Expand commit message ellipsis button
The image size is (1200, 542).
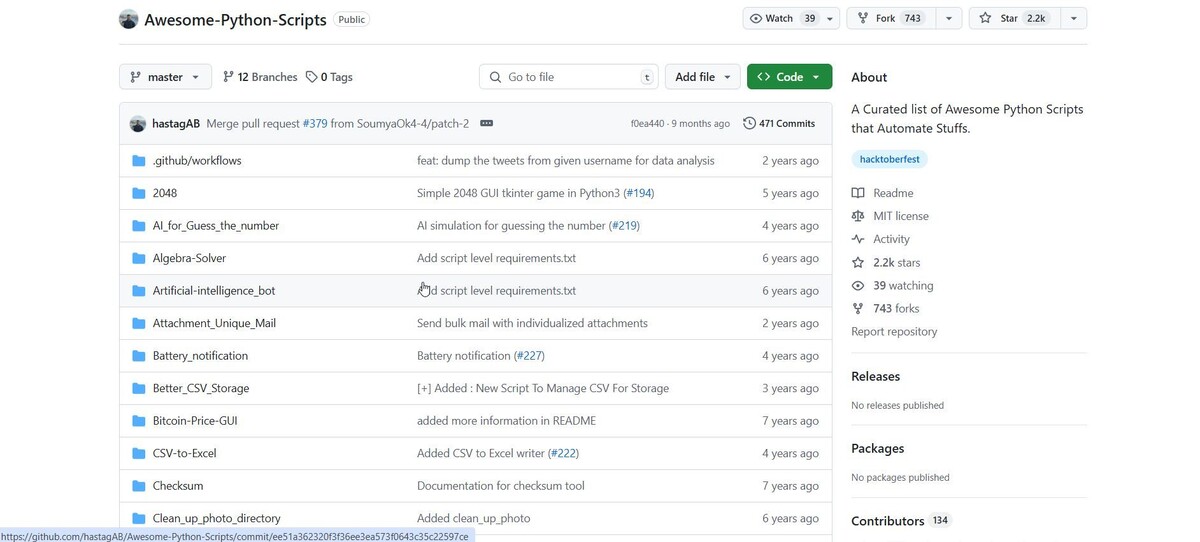coord(486,123)
